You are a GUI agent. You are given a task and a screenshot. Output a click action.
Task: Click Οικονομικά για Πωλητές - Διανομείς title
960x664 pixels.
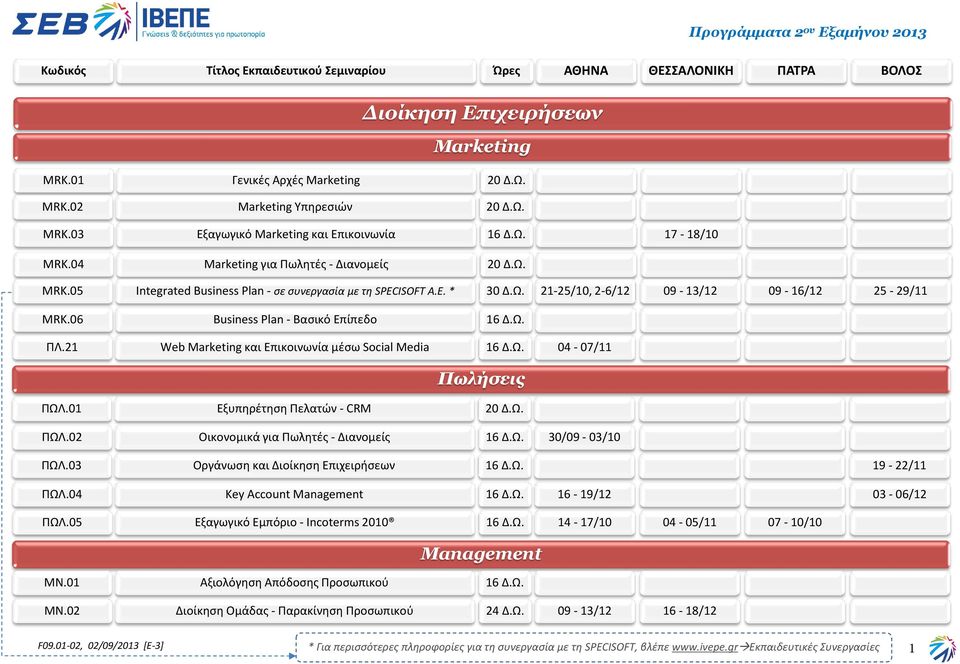pos(294,438)
